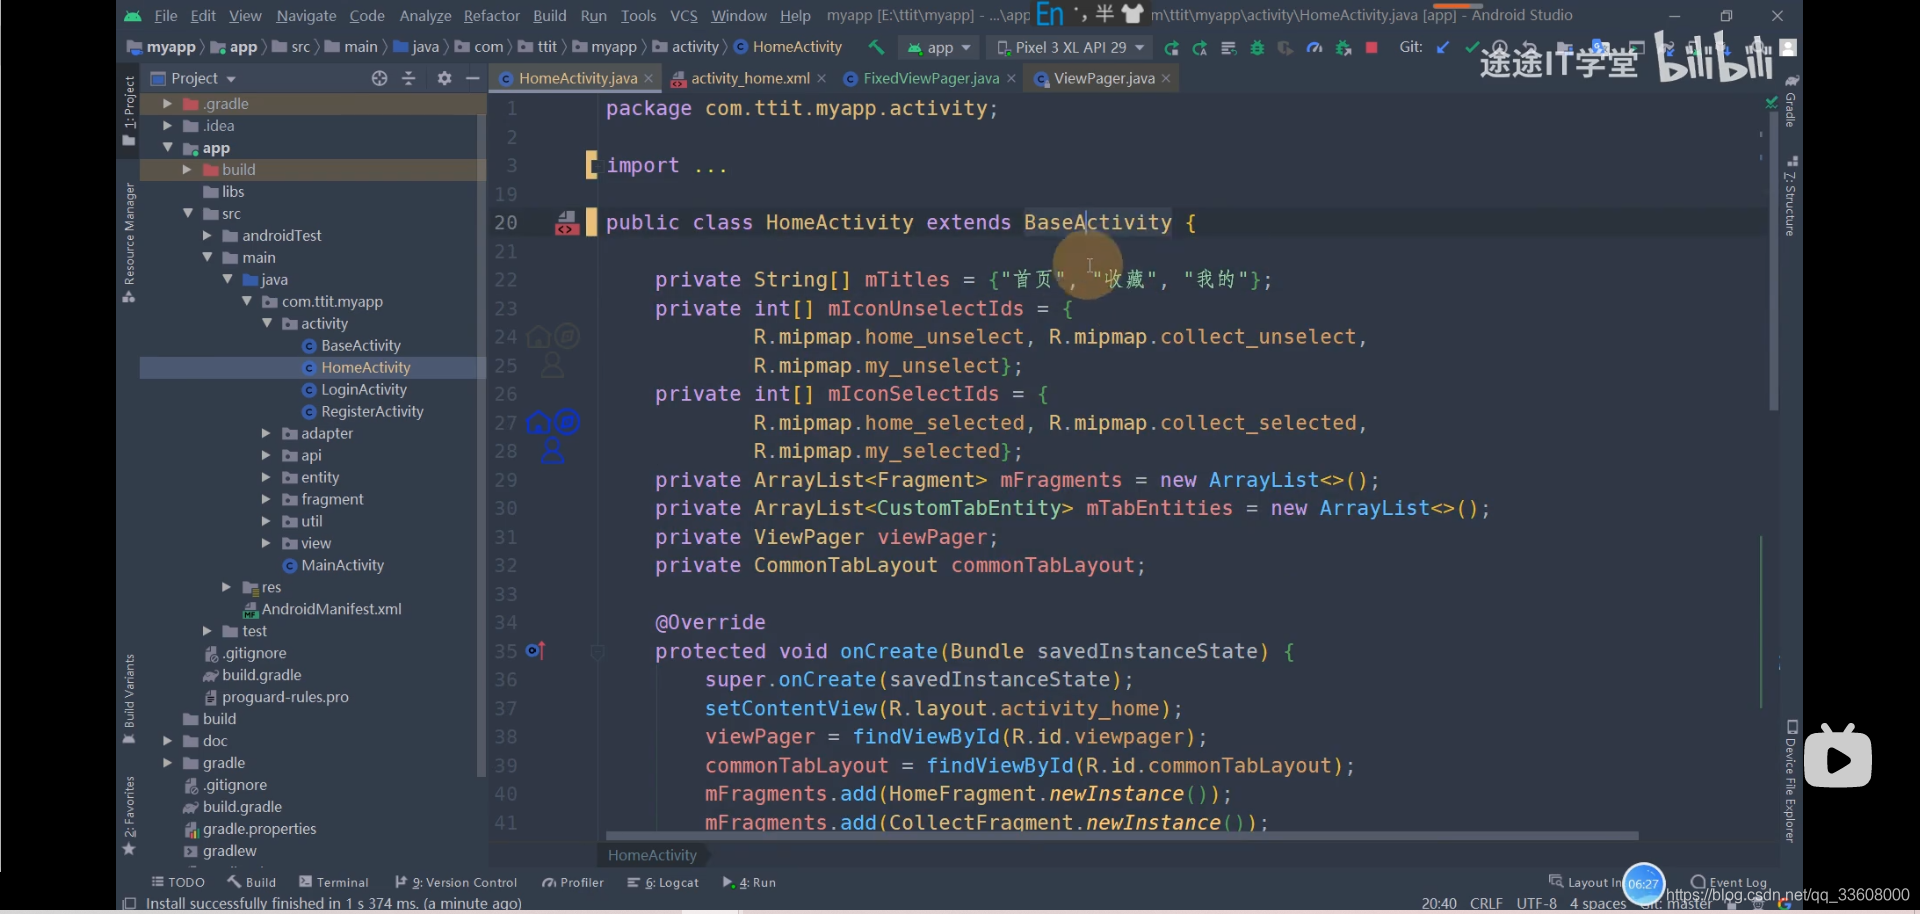This screenshot has width=1920, height=914.
Task: Click the Project panel vertical scrollbar
Action: click(481, 446)
